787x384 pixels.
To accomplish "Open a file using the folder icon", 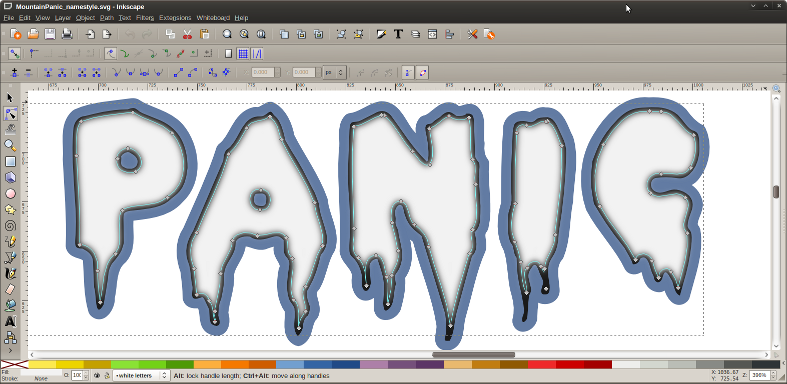I will [x=33, y=34].
